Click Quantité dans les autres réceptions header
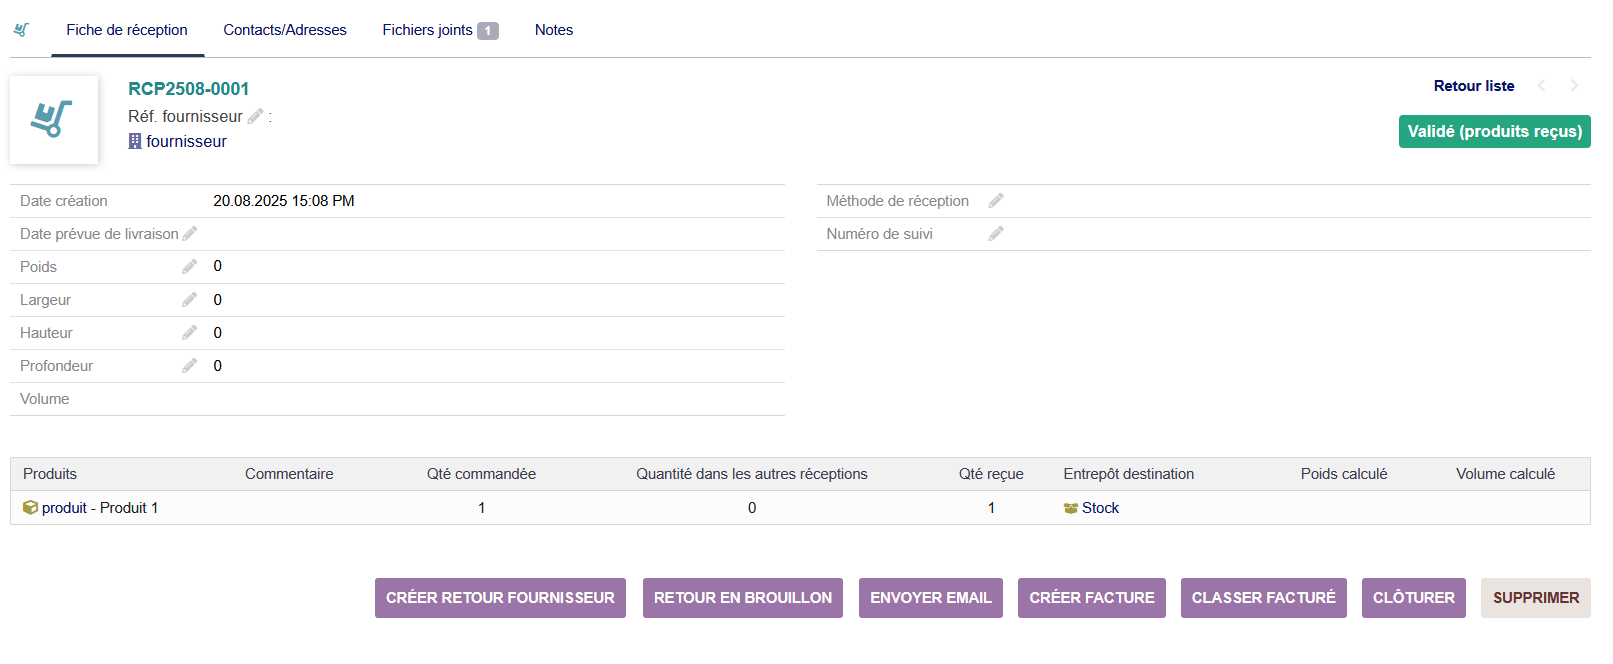Image resolution: width=1613 pixels, height=664 pixels. click(x=752, y=474)
